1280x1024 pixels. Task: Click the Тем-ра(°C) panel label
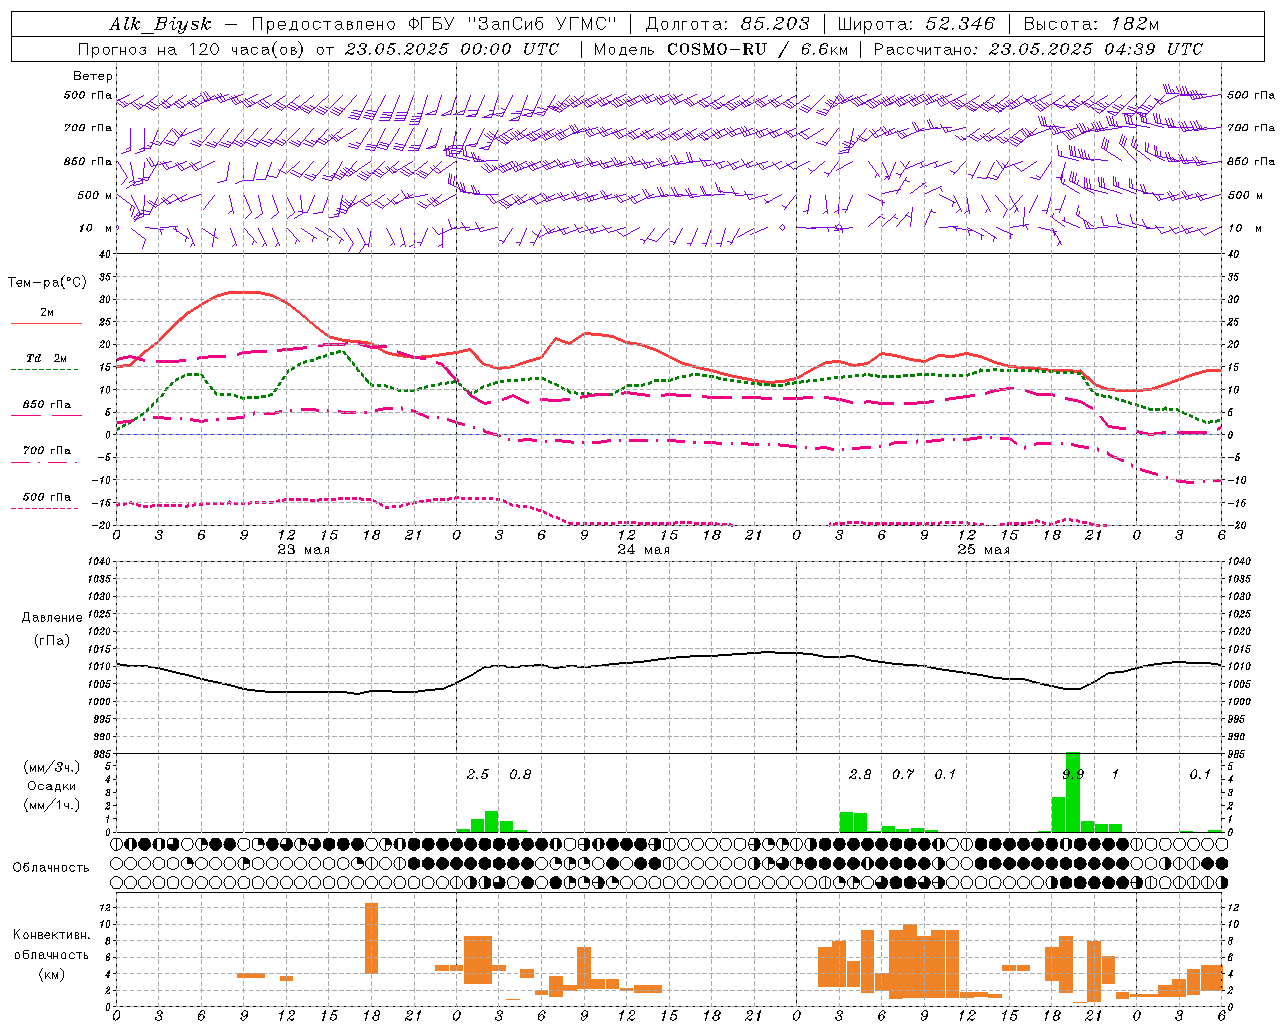click(47, 283)
